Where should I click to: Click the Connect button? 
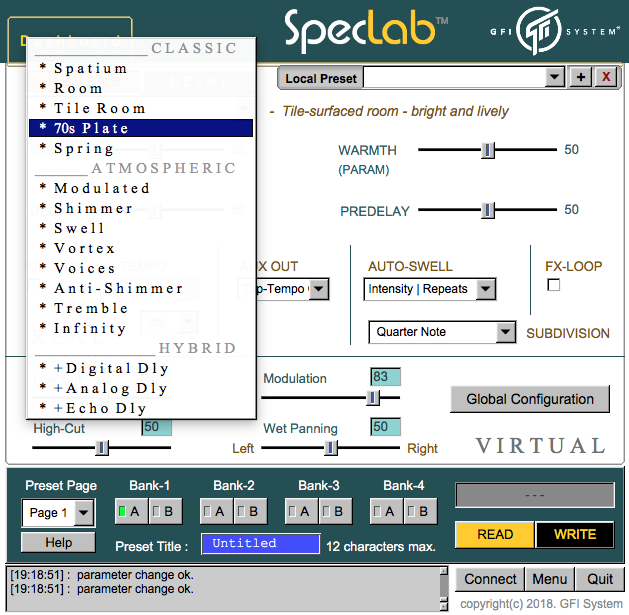coord(490,579)
